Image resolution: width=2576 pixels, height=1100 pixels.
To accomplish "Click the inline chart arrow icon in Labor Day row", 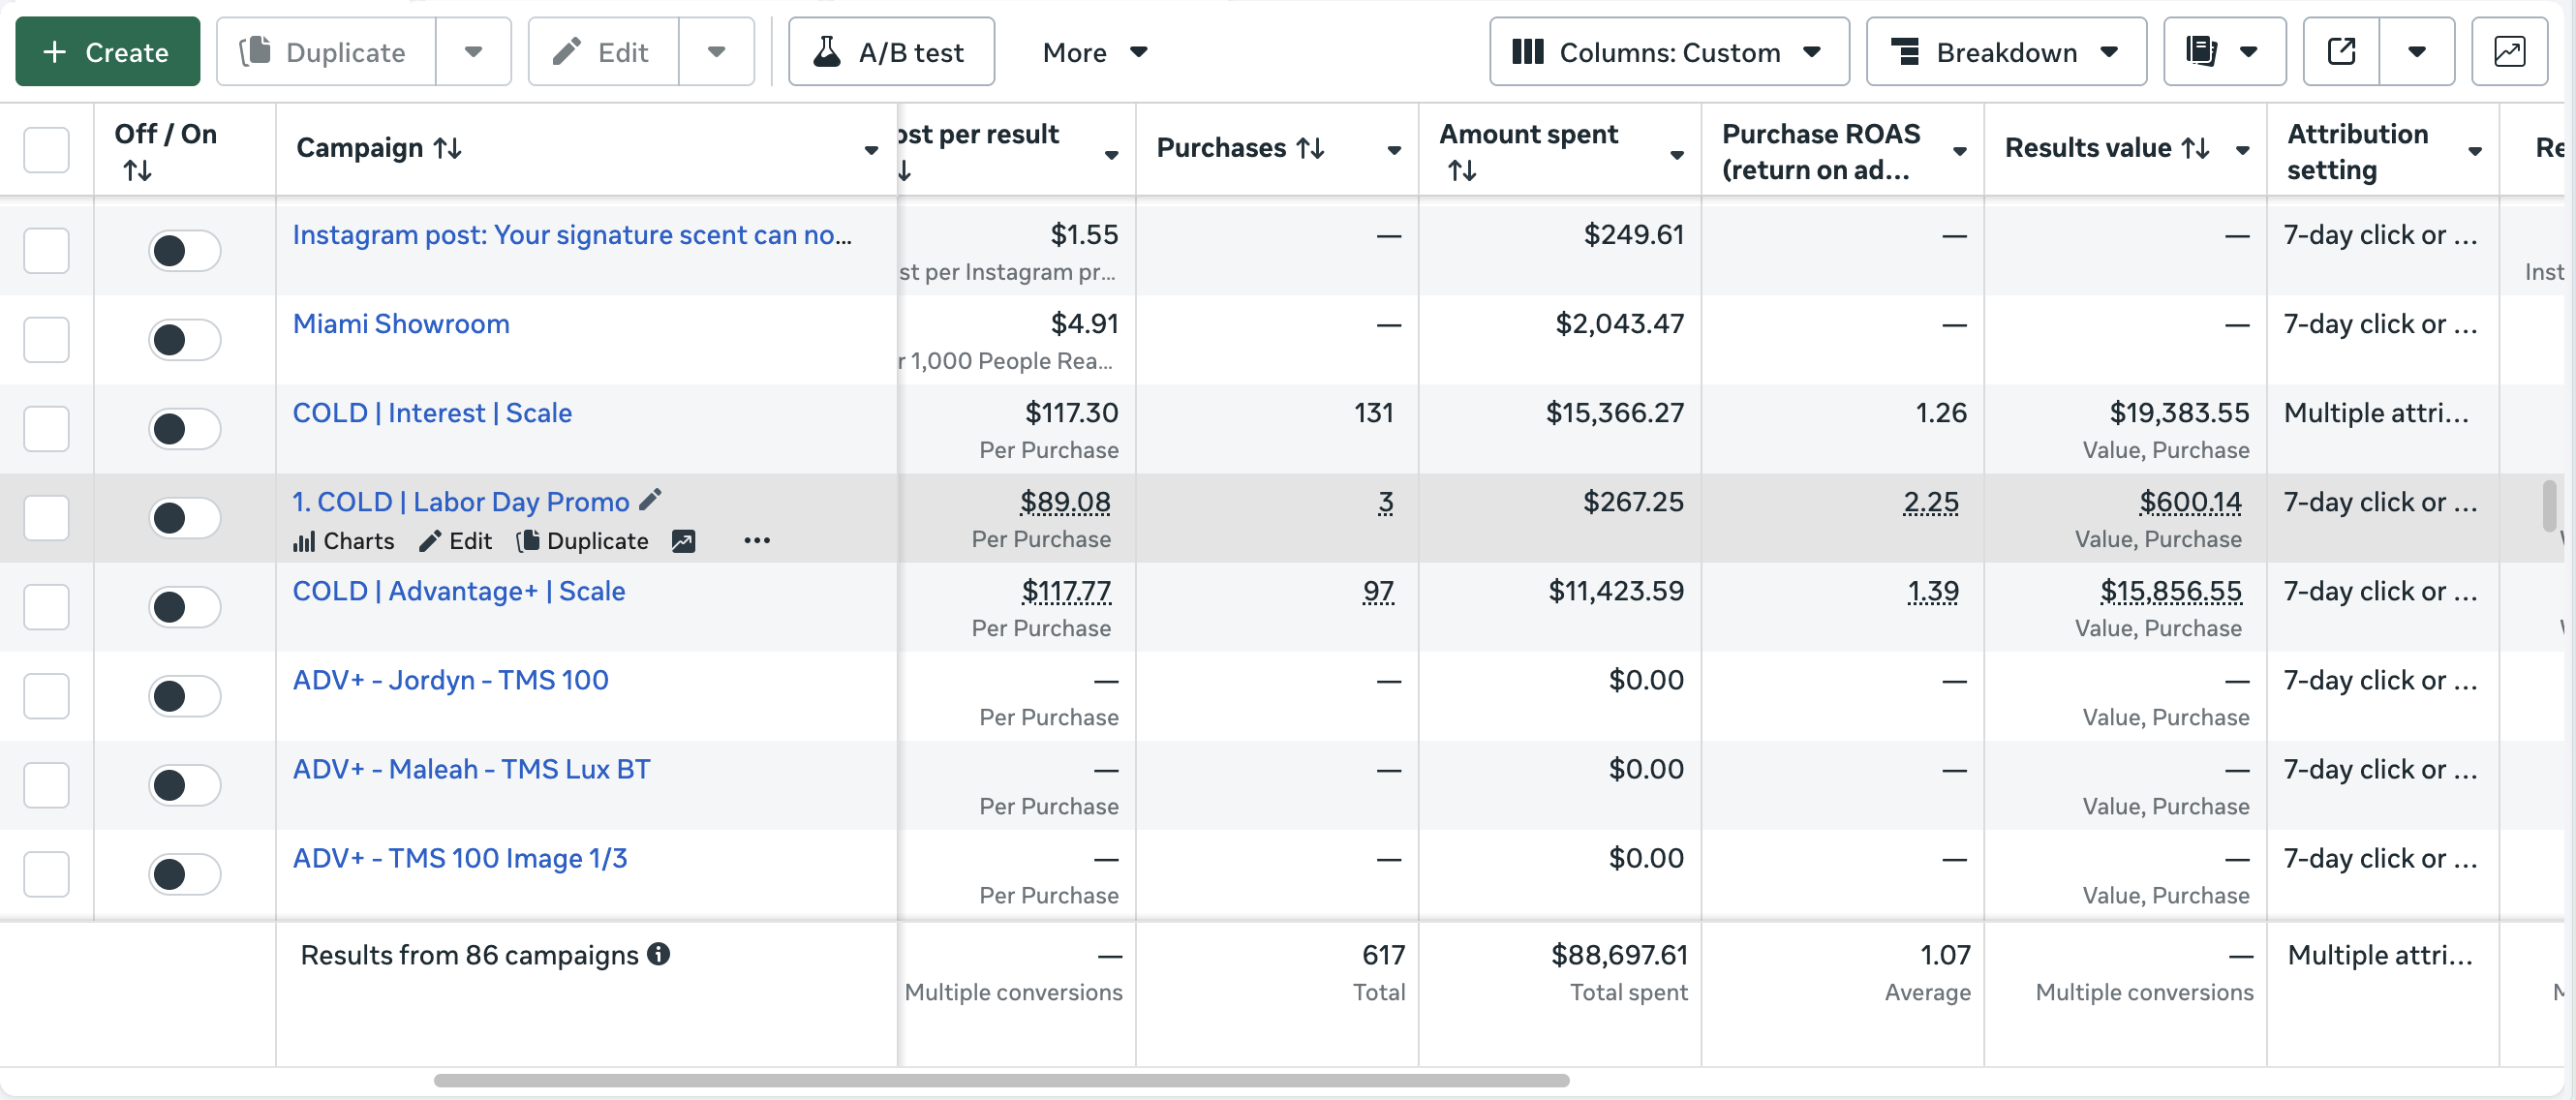I will [684, 541].
